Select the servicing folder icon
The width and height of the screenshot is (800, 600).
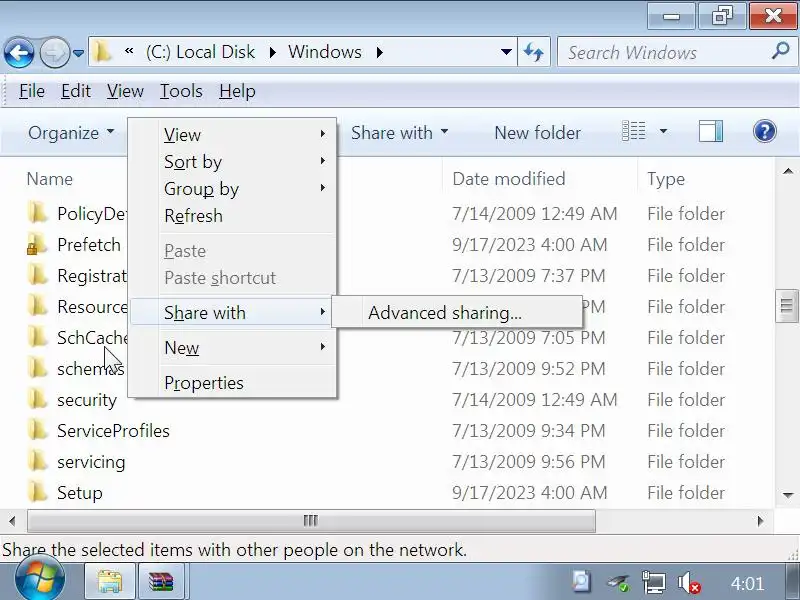coord(37,462)
